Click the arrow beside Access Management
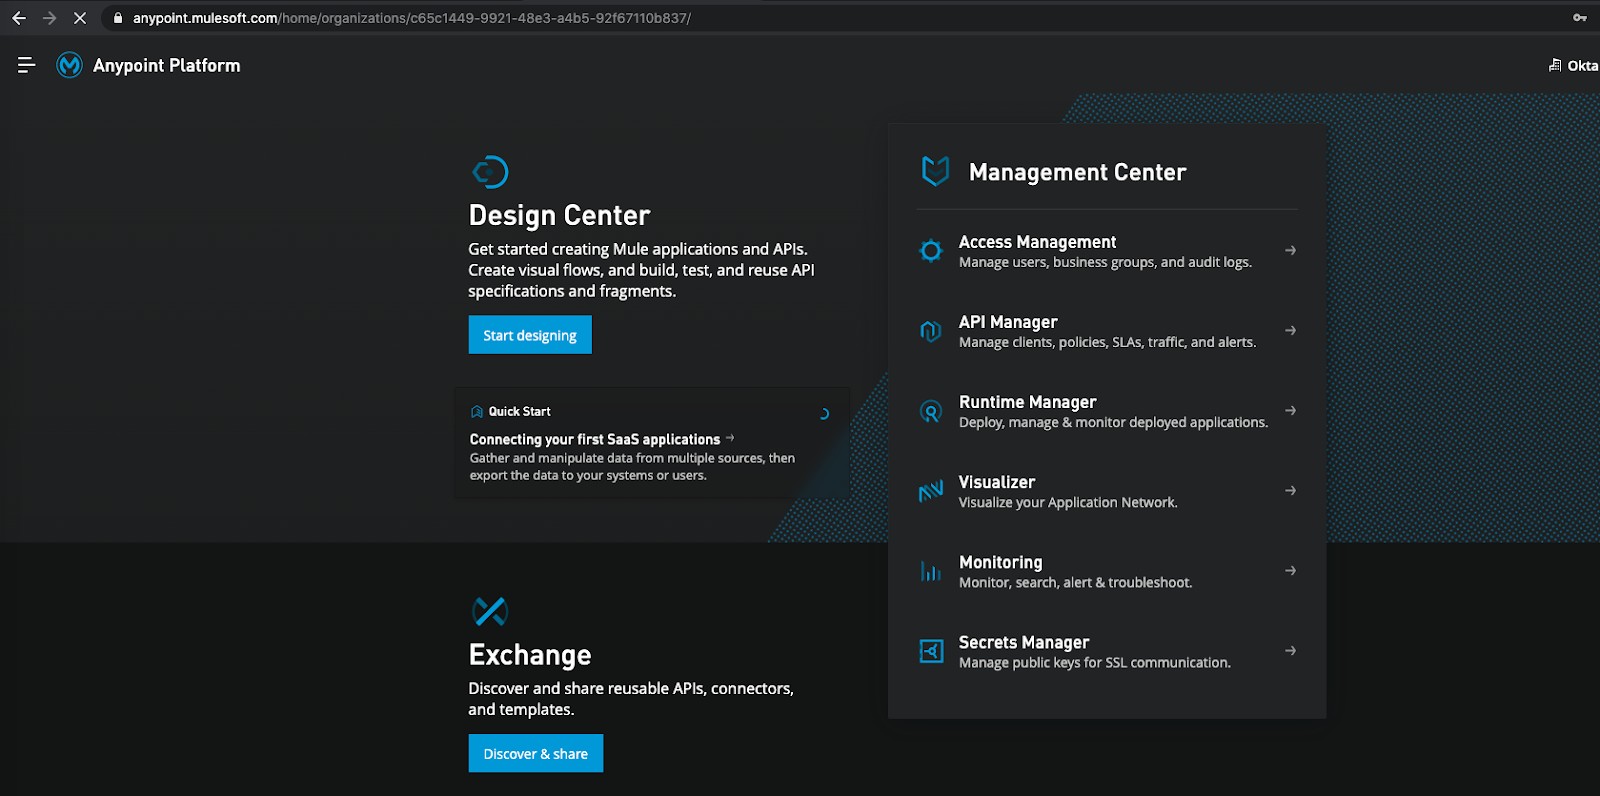The height and width of the screenshot is (796, 1600). point(1290,250)
